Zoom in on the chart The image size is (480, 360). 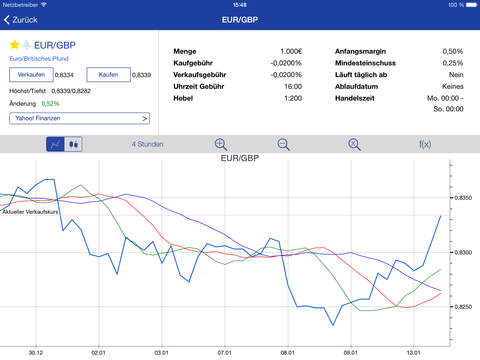[220, 145]
